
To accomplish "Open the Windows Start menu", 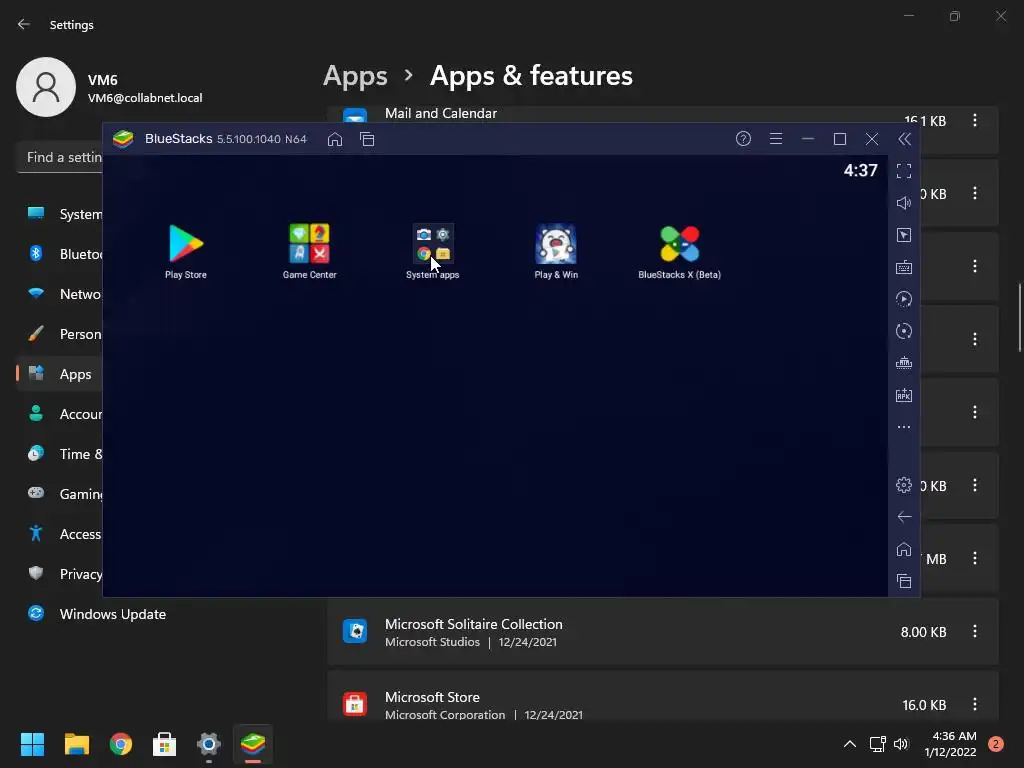I will (32, 744).
